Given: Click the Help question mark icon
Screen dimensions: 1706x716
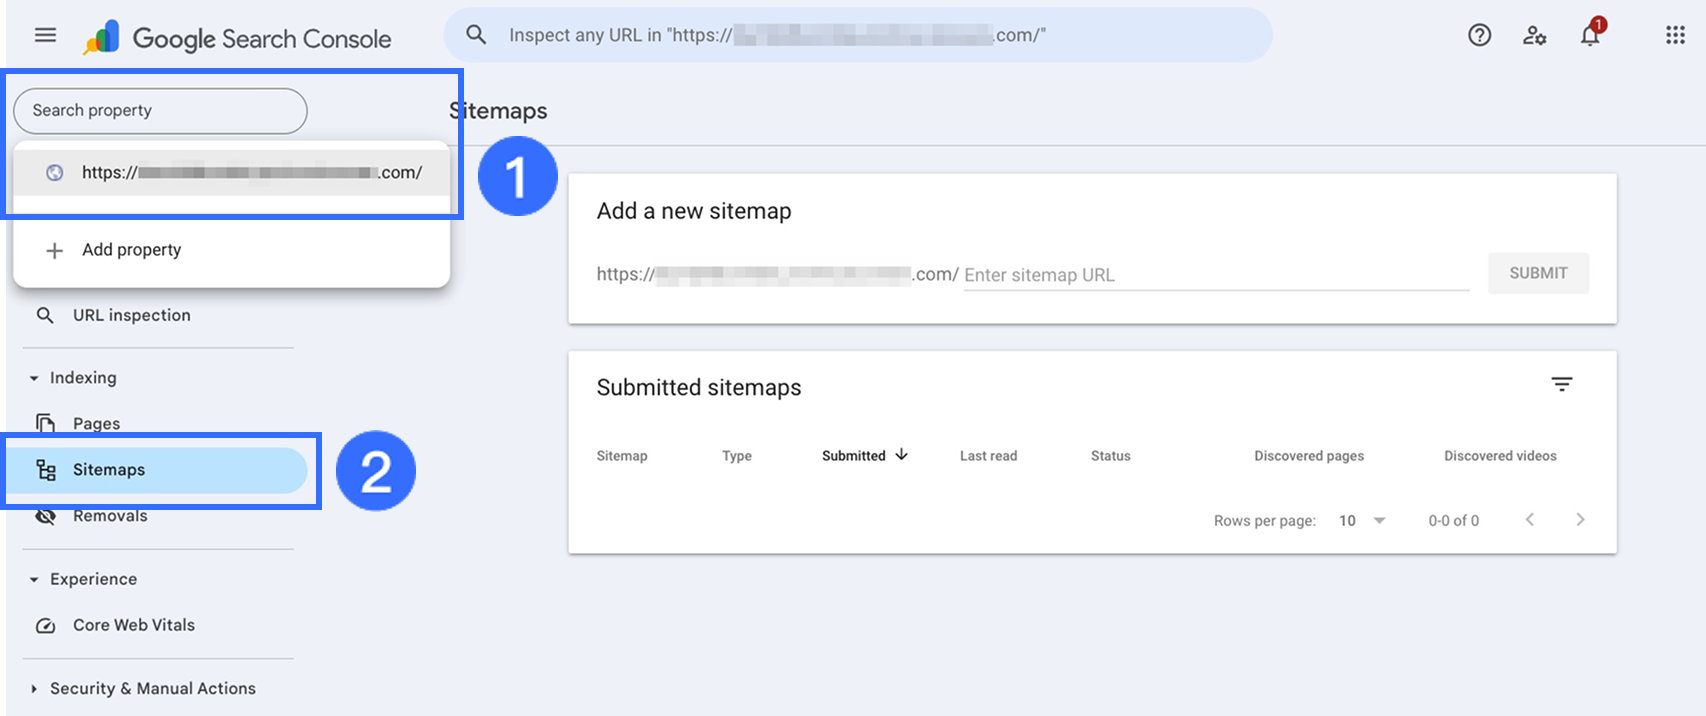Looking at the screenshot, I should pos(1479,36).
